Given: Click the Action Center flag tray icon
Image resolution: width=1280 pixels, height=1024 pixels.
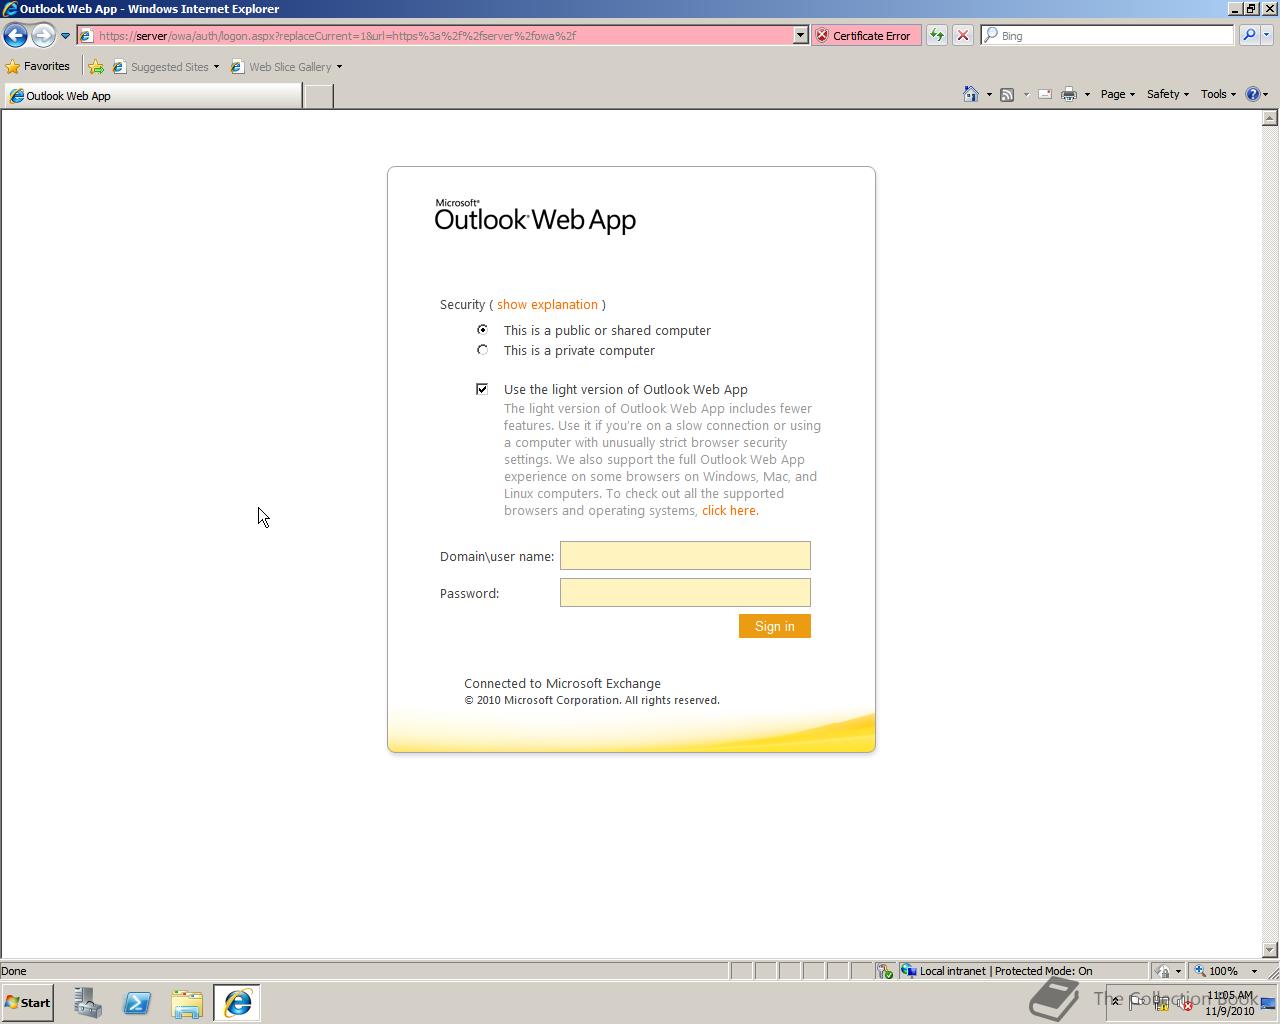Looking at the screenshot, I should [1137, 1003].
